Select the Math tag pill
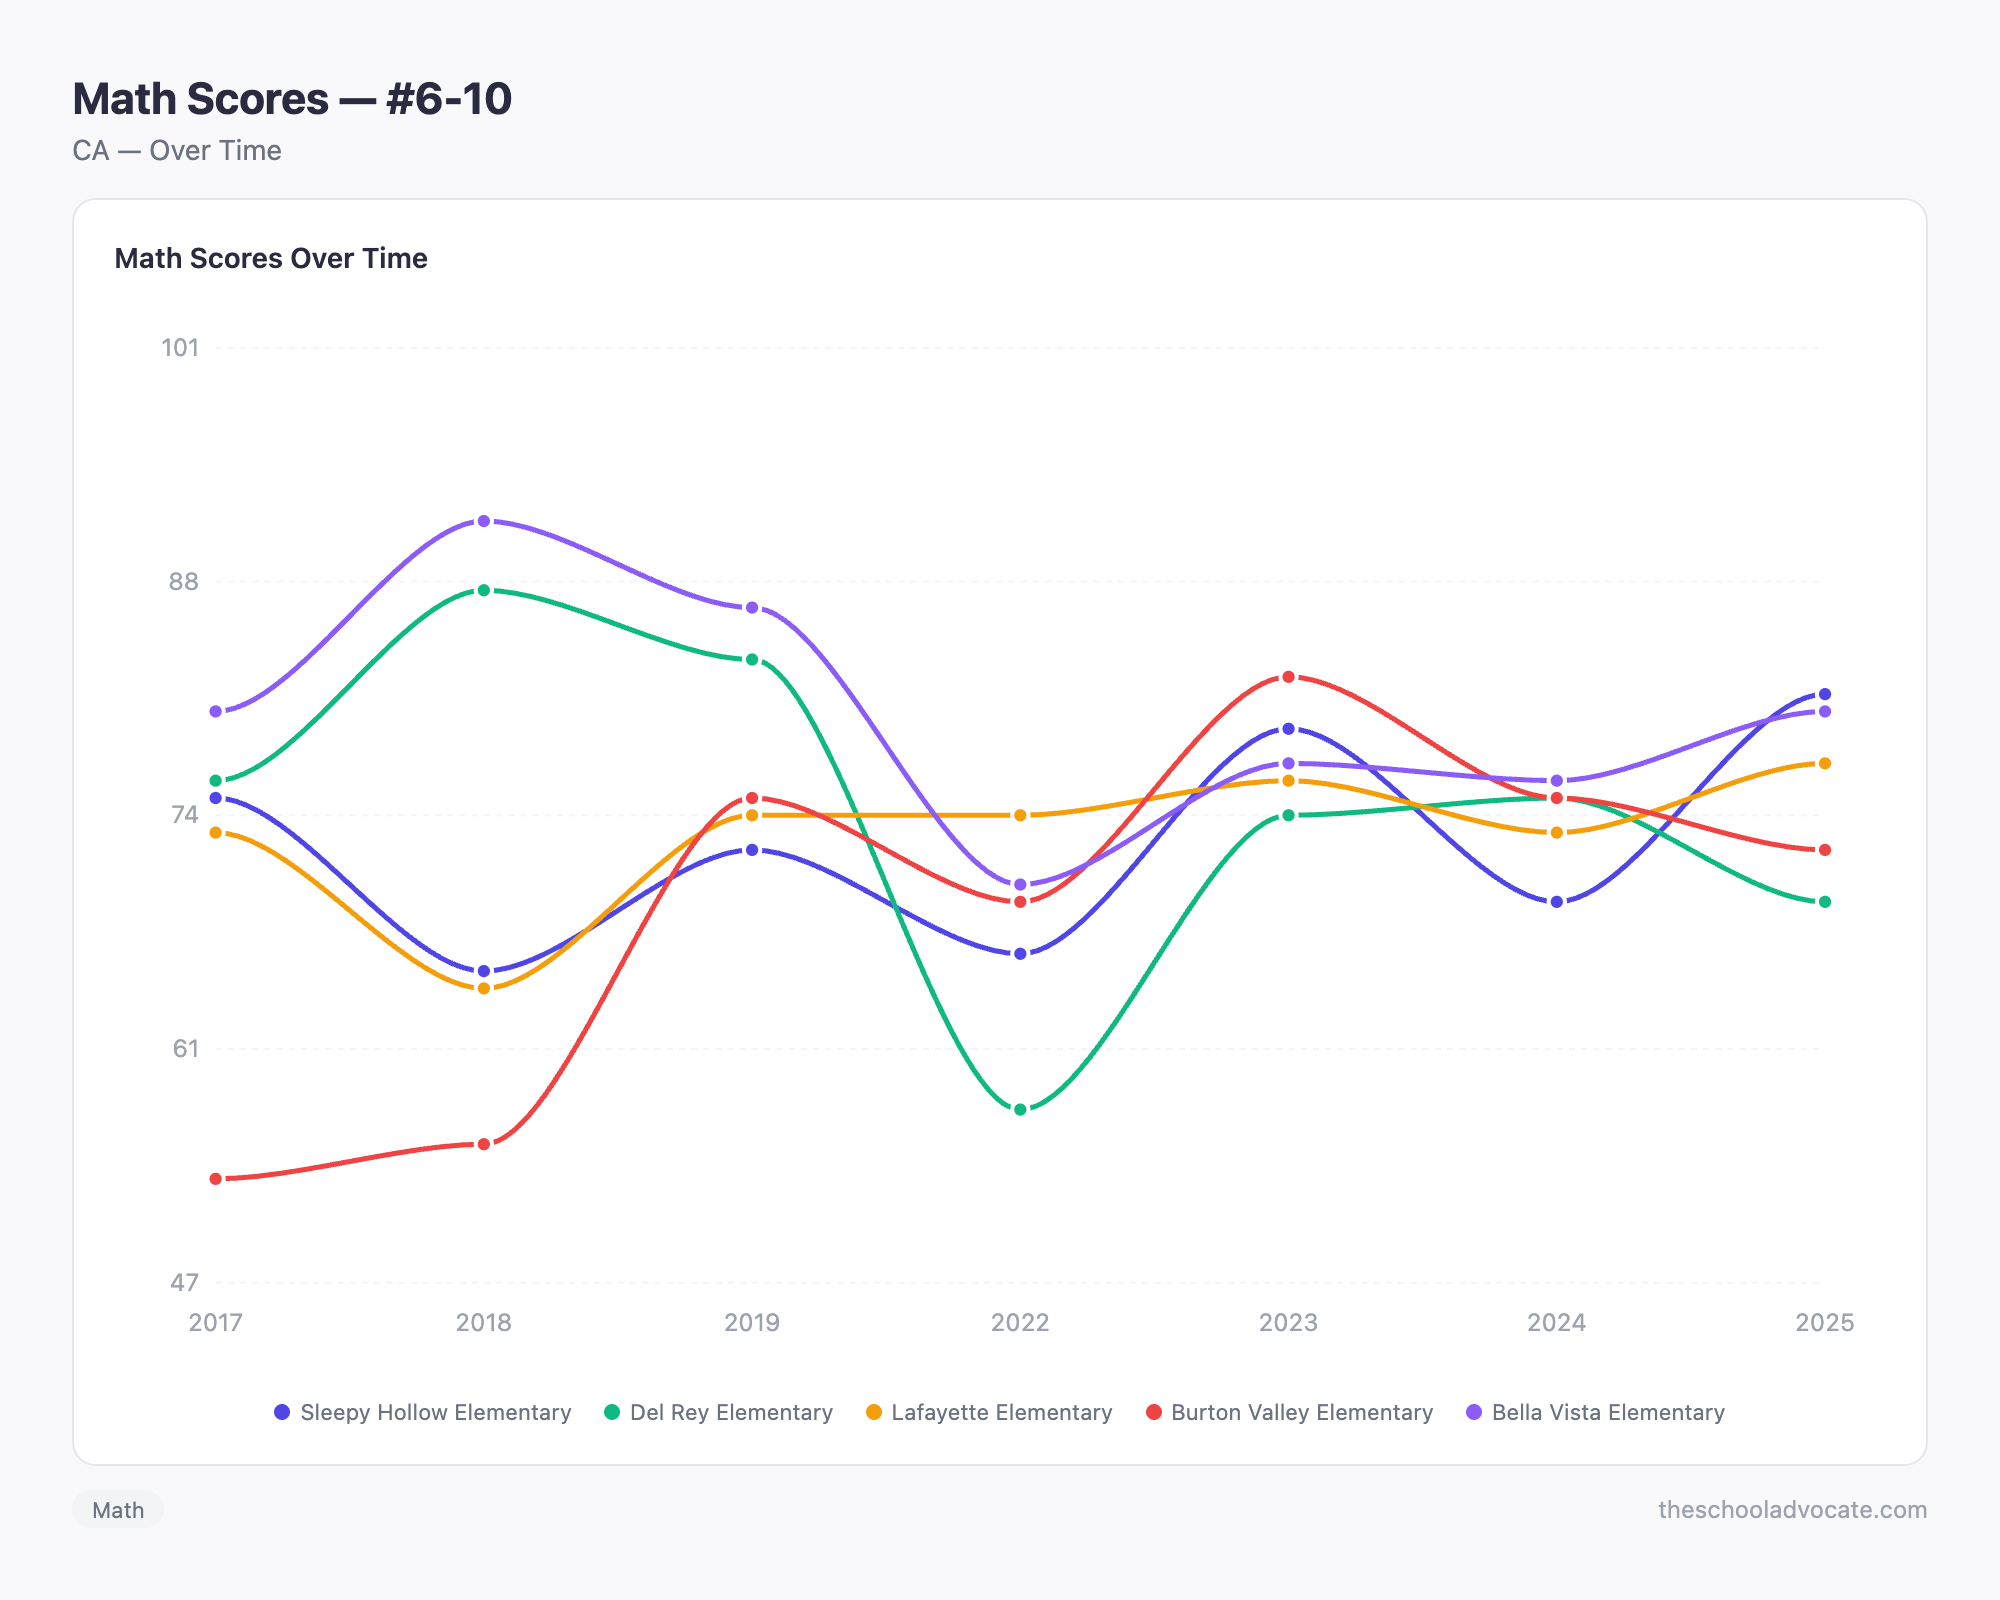Image resolution: width=2000 pixels, height=1600 pixels. point(118,1510)
